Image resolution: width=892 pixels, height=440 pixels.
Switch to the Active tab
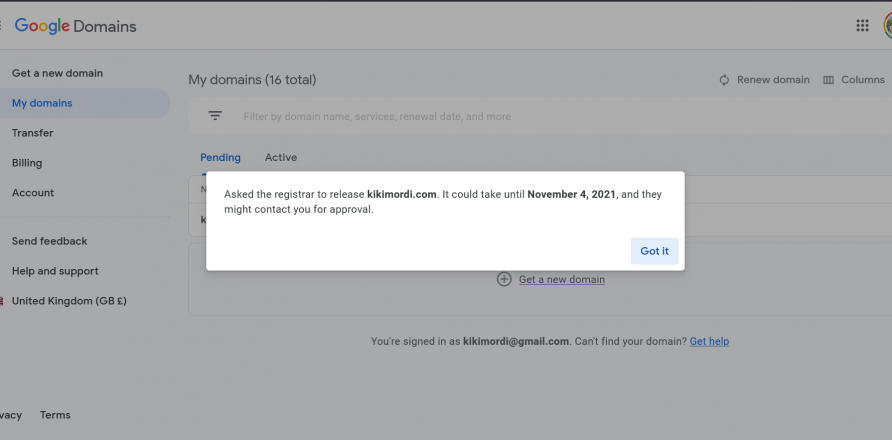coord(280,158)
